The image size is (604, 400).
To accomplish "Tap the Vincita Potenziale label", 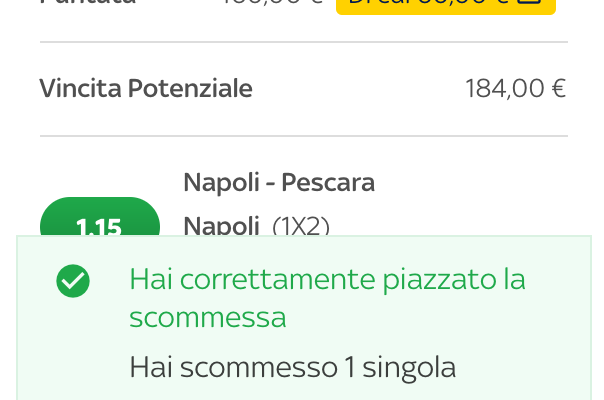I will click(x=146, y=88).
